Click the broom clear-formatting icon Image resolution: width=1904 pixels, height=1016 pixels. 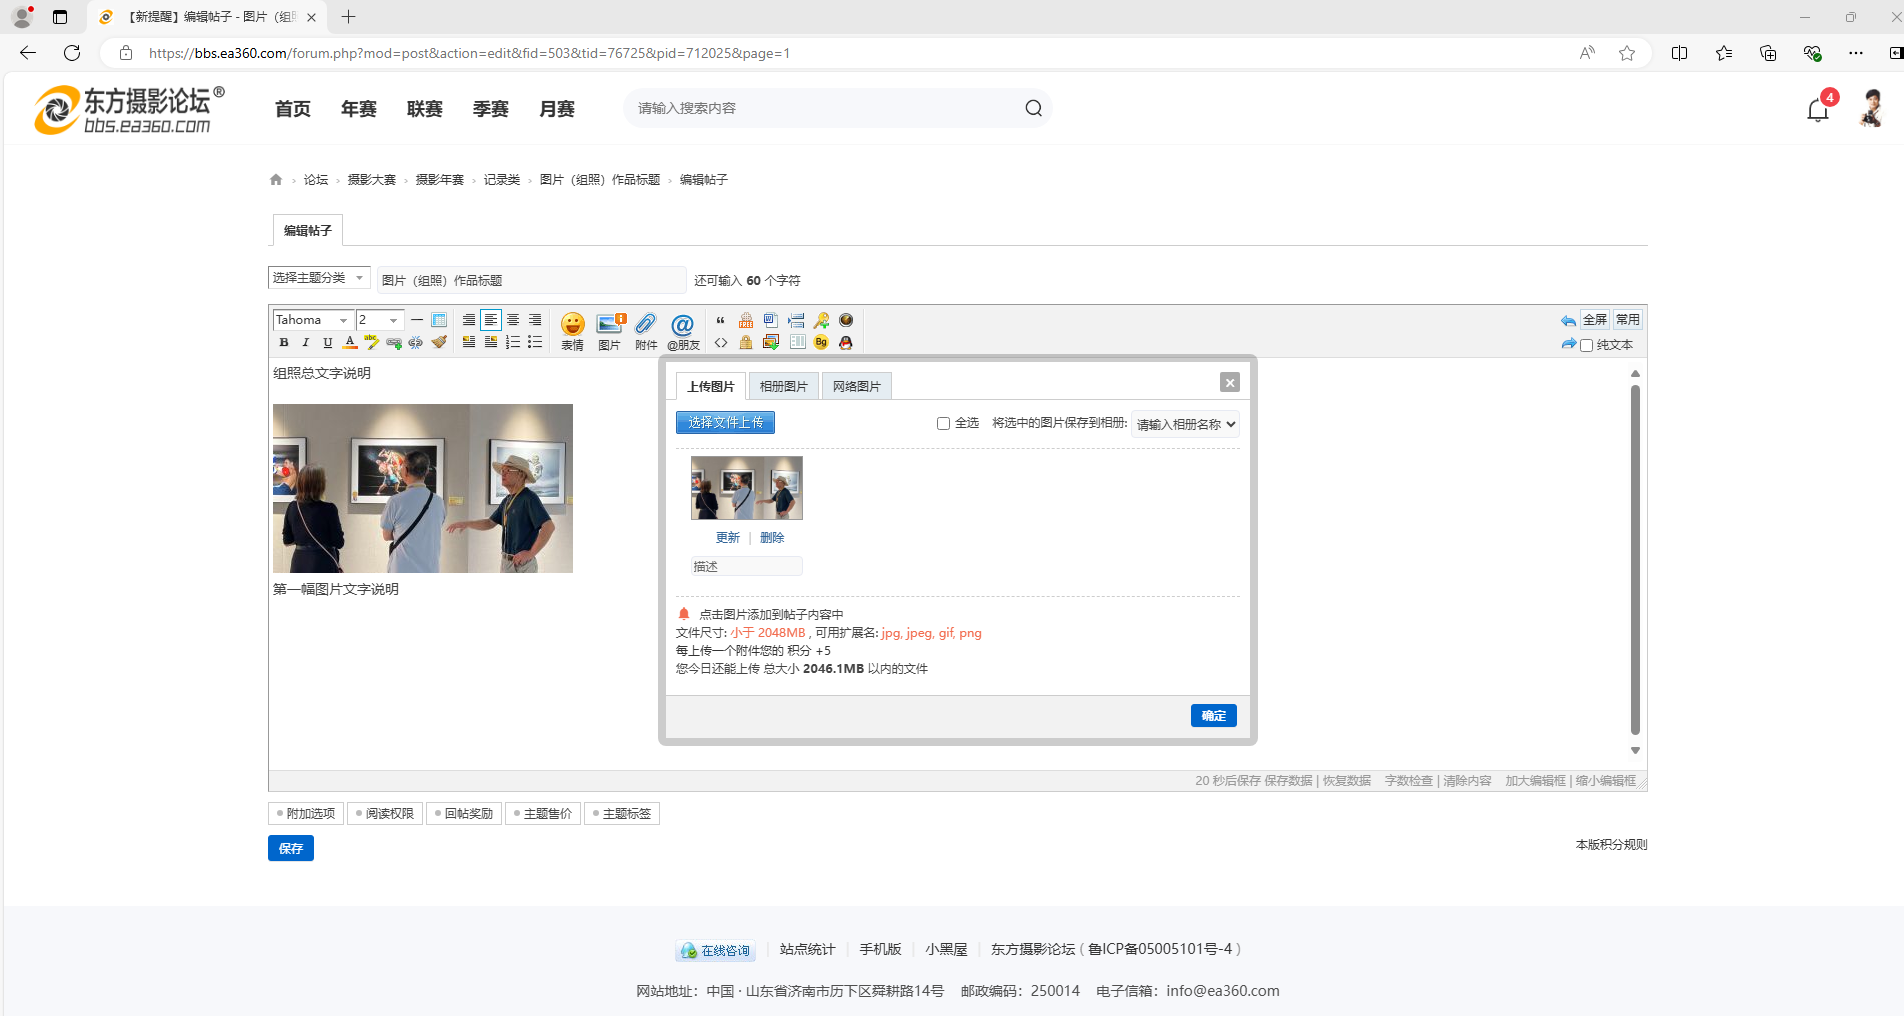point(439,343)
